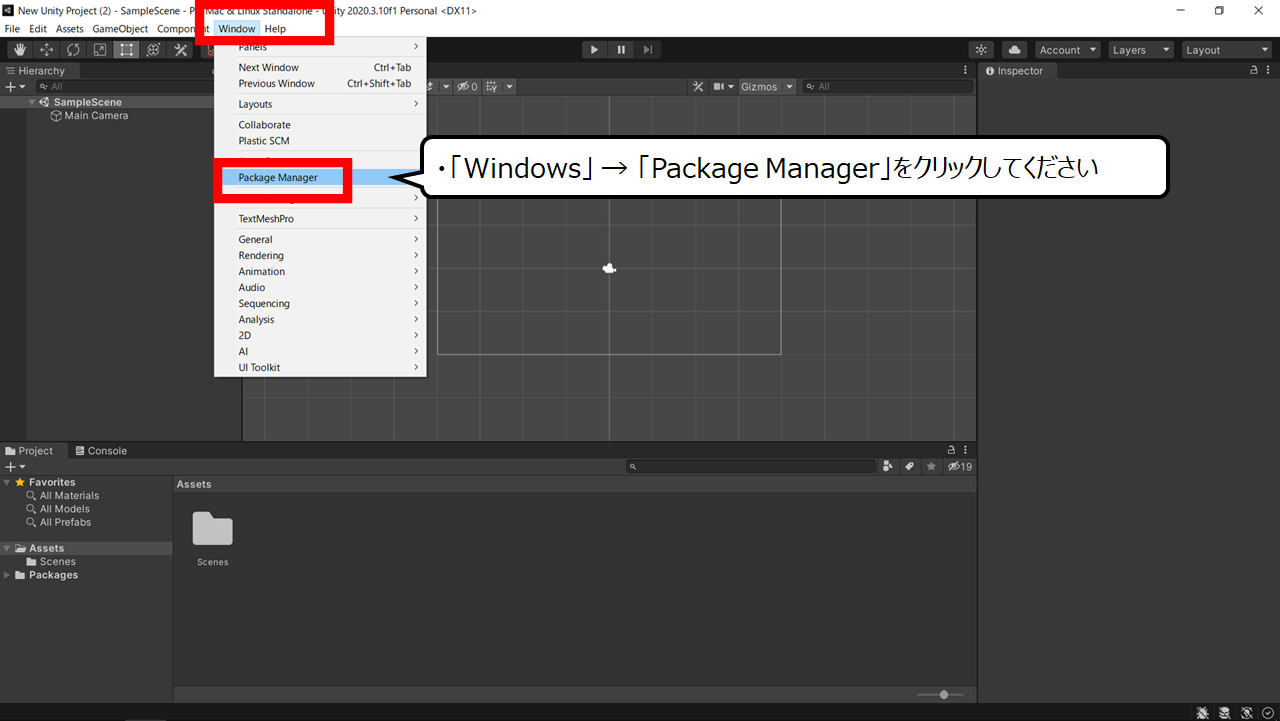Image resolution: width=1280 pixels, height=721 pixels.
Task: Open the Layers dropdown
Action: coord(1140,50)
